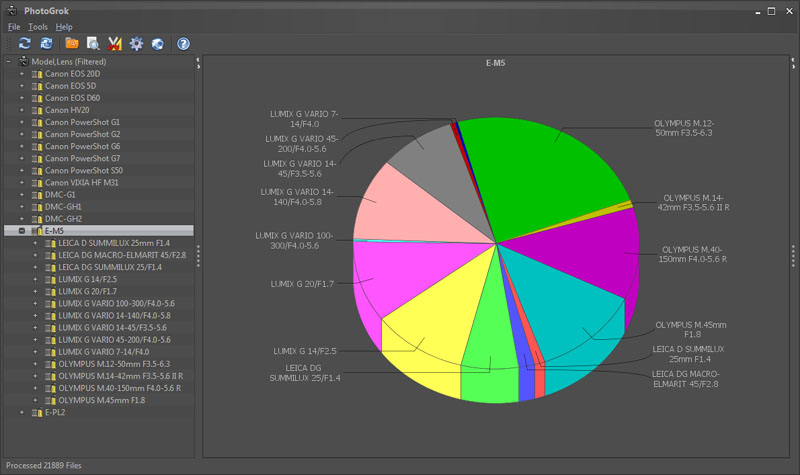Select Canon PowerShot G6 in the tree
This screenshot has height=475, width=800.
(x=83, y=146)
